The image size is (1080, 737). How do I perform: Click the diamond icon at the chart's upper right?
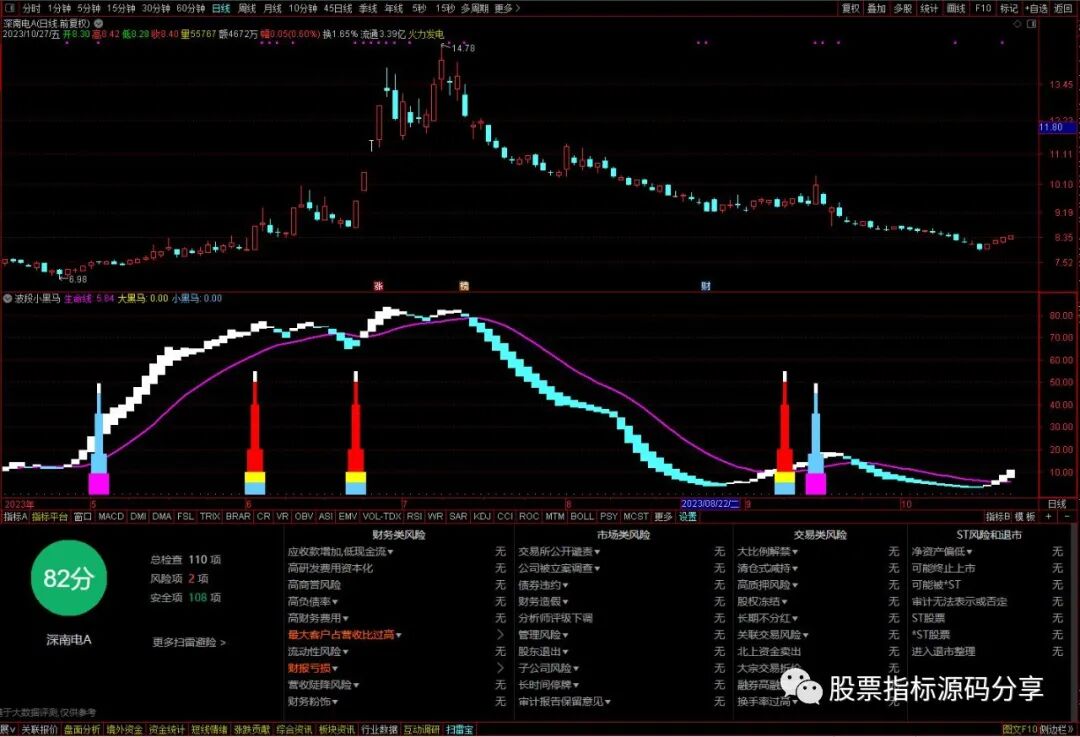[1017, 23]
